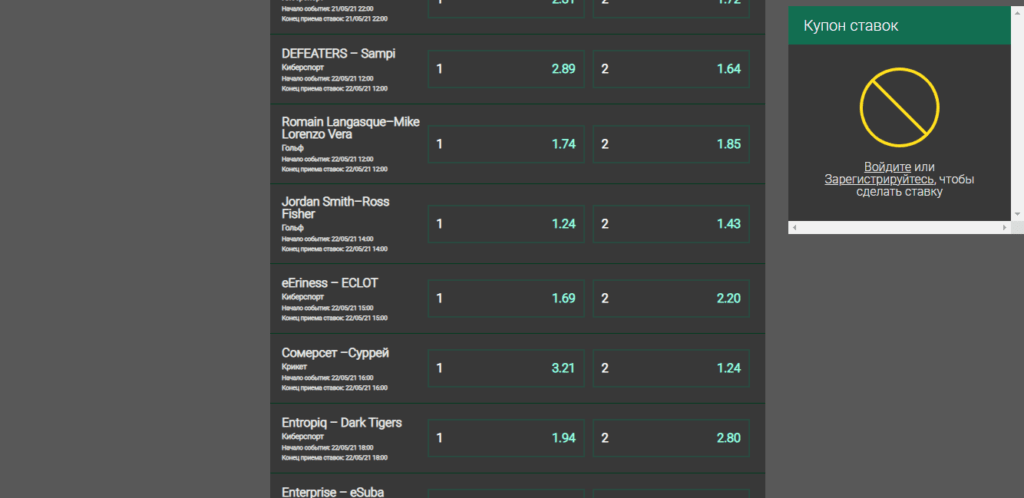Screen dimensions: 1024x498
Task: Select Dark Tigers win at 2.80
Action: click(671, 438)
